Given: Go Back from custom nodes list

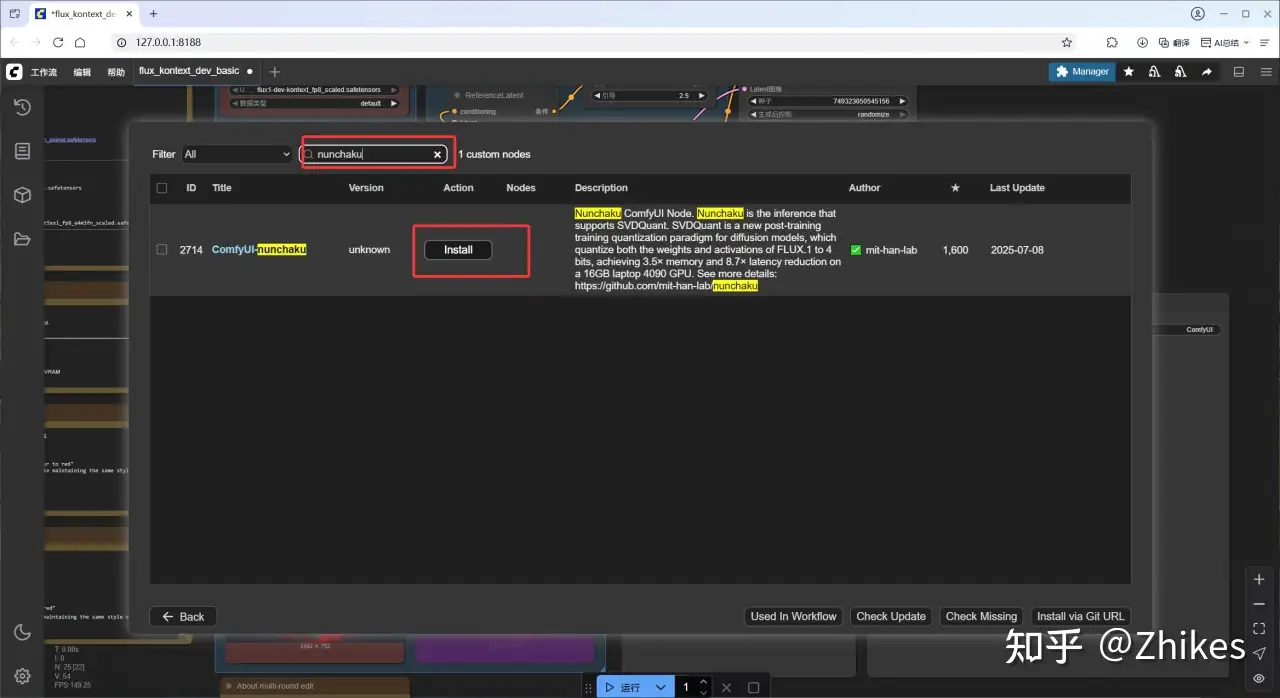Looking at the screenshot, I should coord(183,617).
